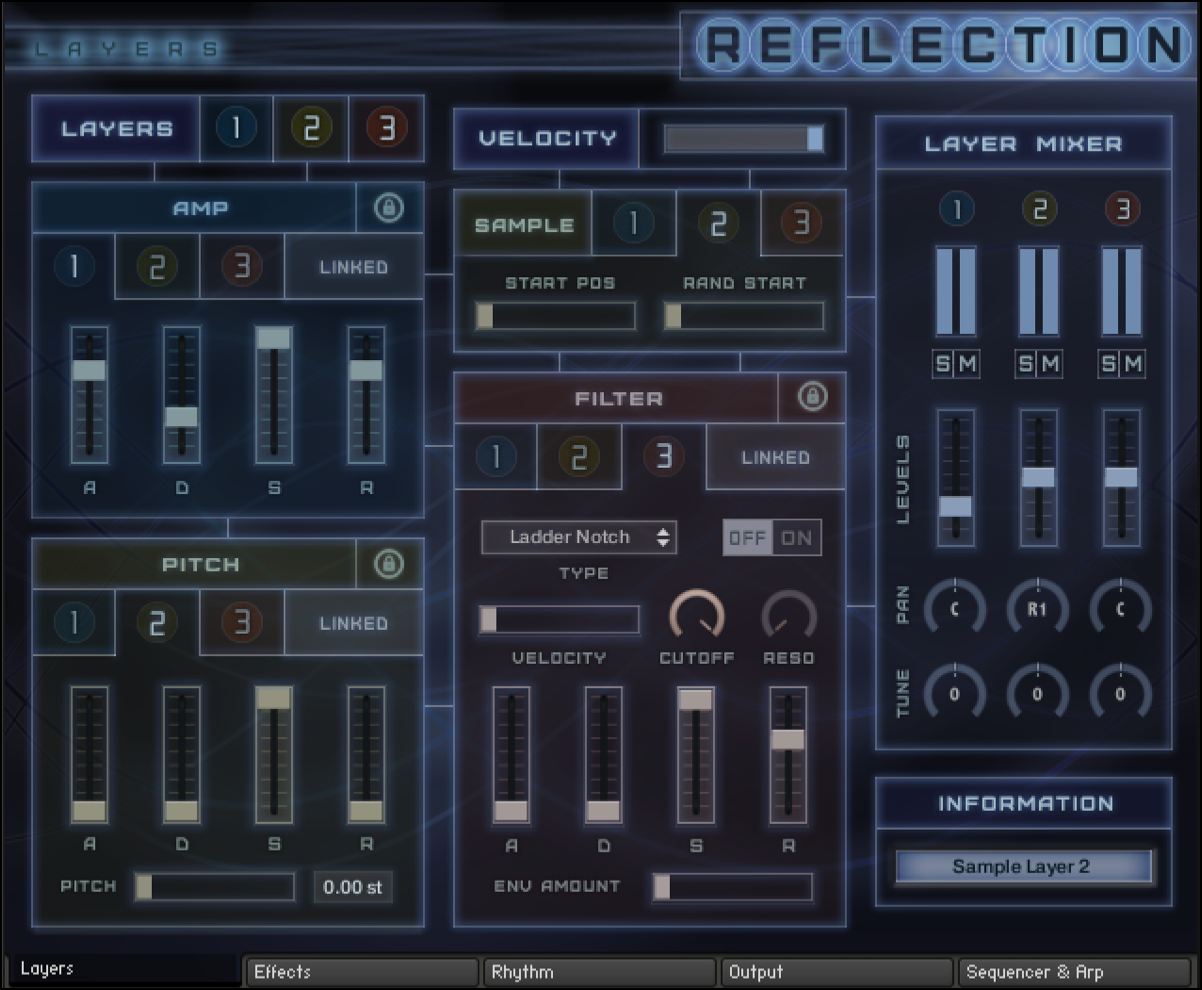Choose layer 2 in the Amp section

click(x=158, y=267)
